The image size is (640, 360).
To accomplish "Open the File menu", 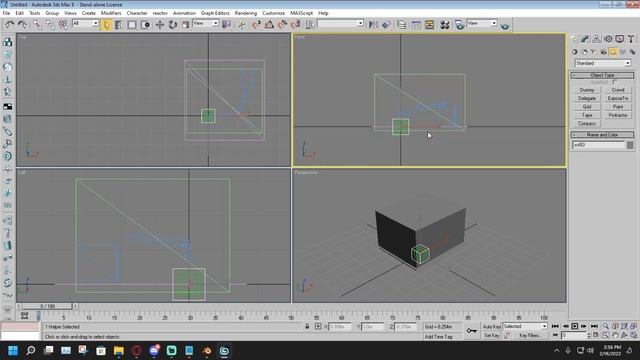I will [x=6, y=13].
